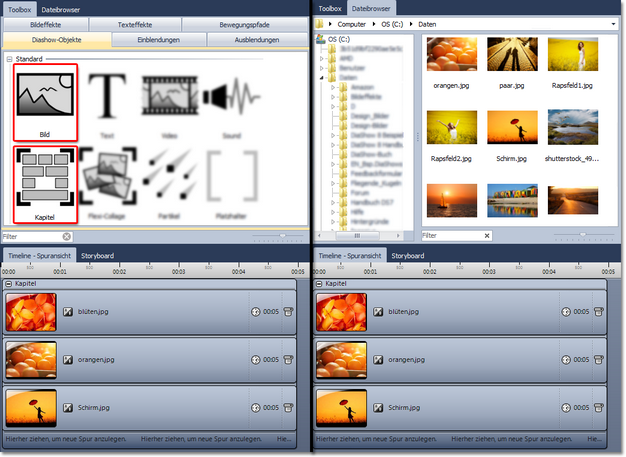Open the Bewegungspfade tab
626x457 pixels.
244,25
